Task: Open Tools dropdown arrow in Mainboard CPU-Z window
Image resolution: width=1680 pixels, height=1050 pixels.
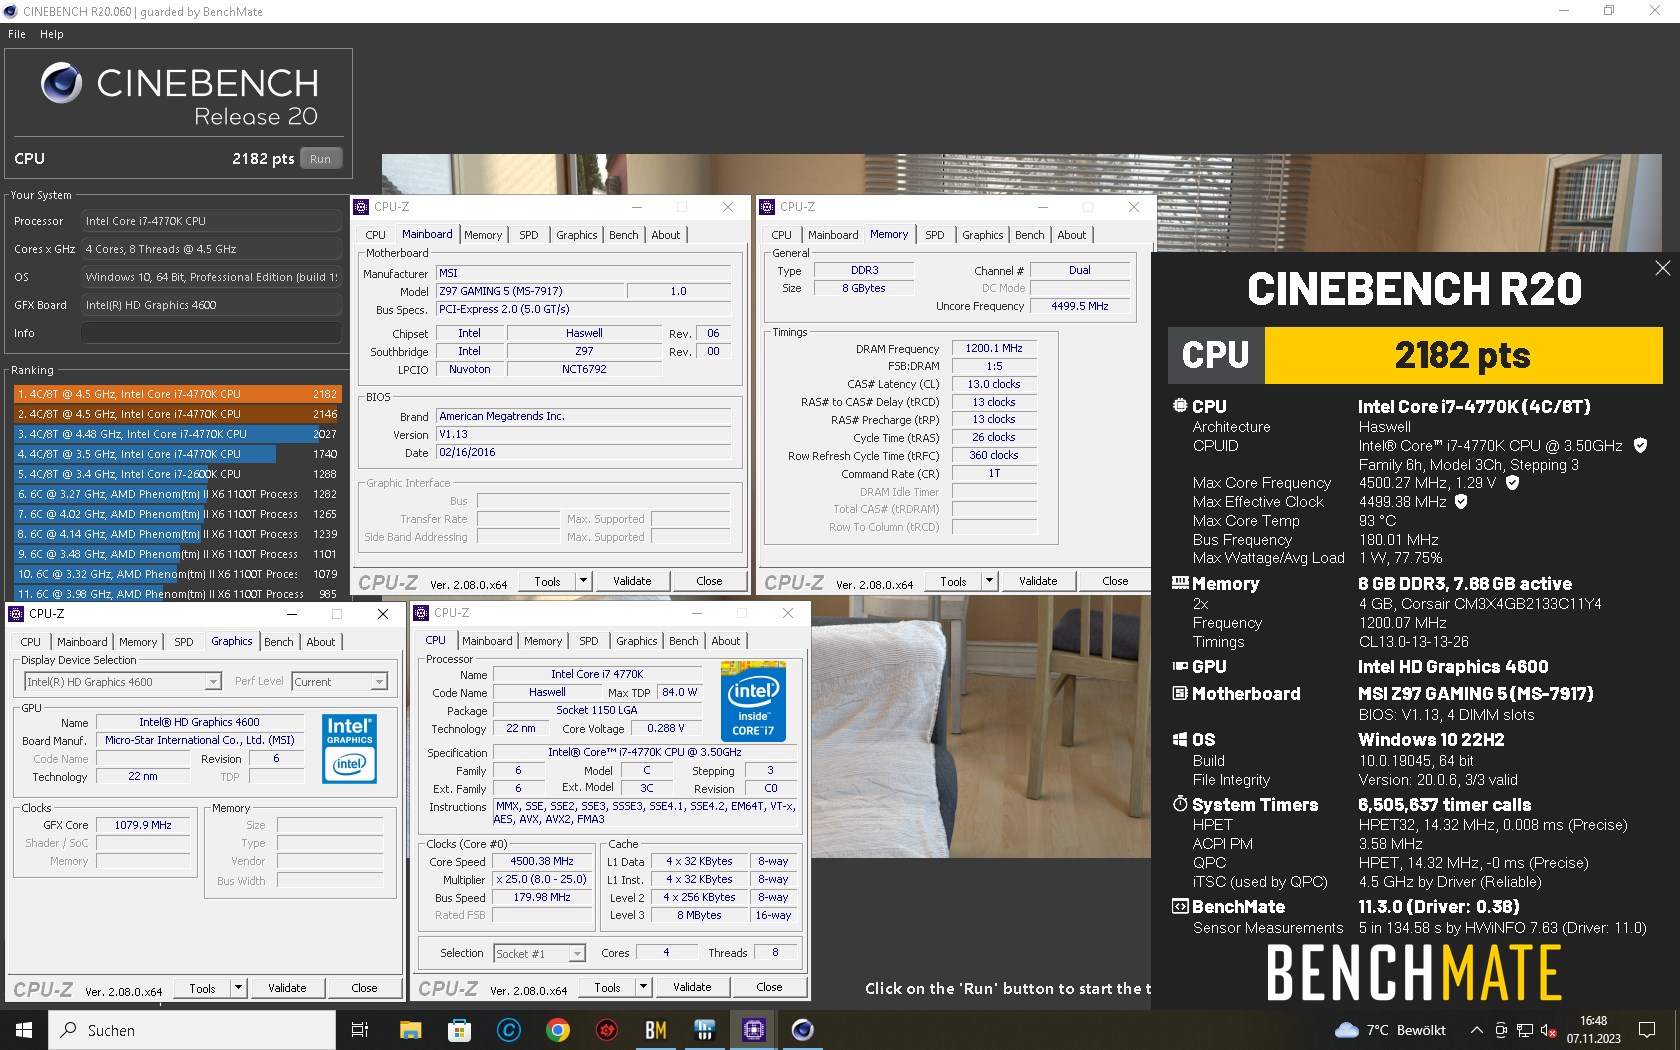Action: [583, 581]
